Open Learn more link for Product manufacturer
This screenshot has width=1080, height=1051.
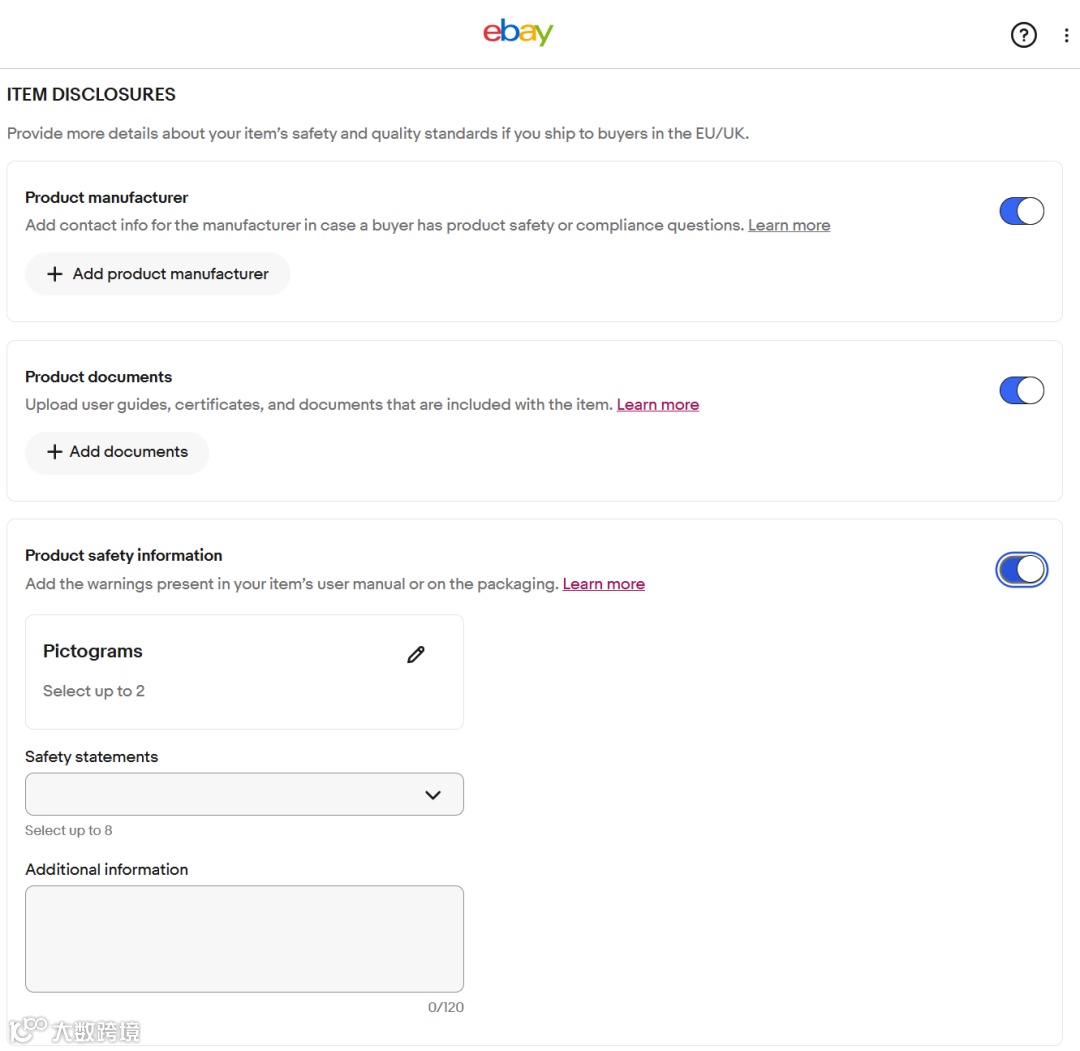click(x=789, y=225)
